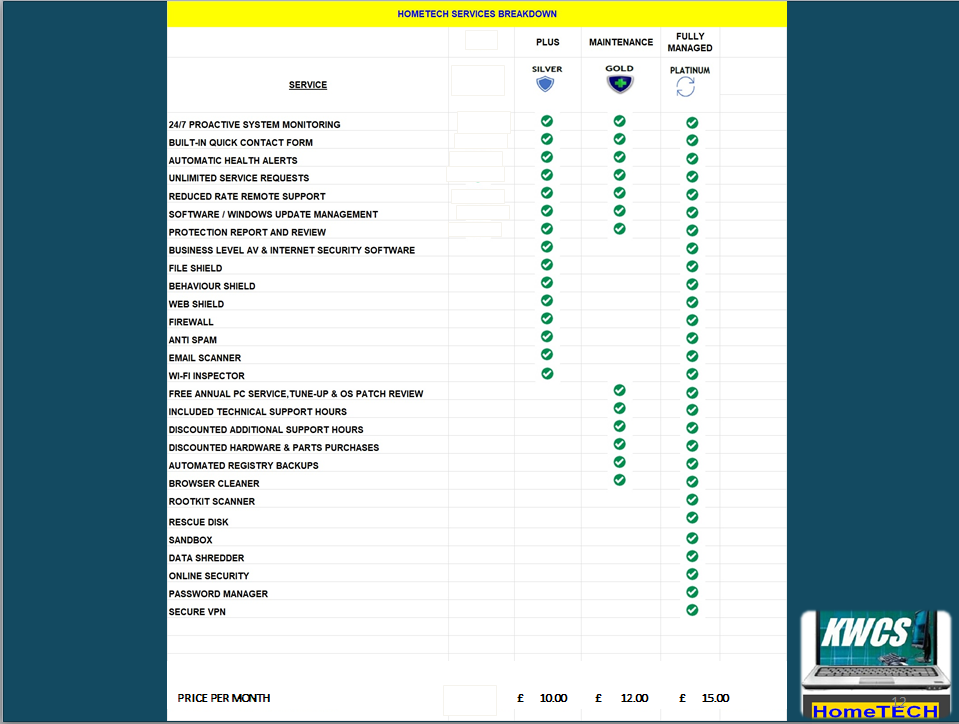Image resolution: width=959 pixels, height=724 pixels.
Task: Click the underlined SERVICE heading
Action: click(x=308, y=85)
